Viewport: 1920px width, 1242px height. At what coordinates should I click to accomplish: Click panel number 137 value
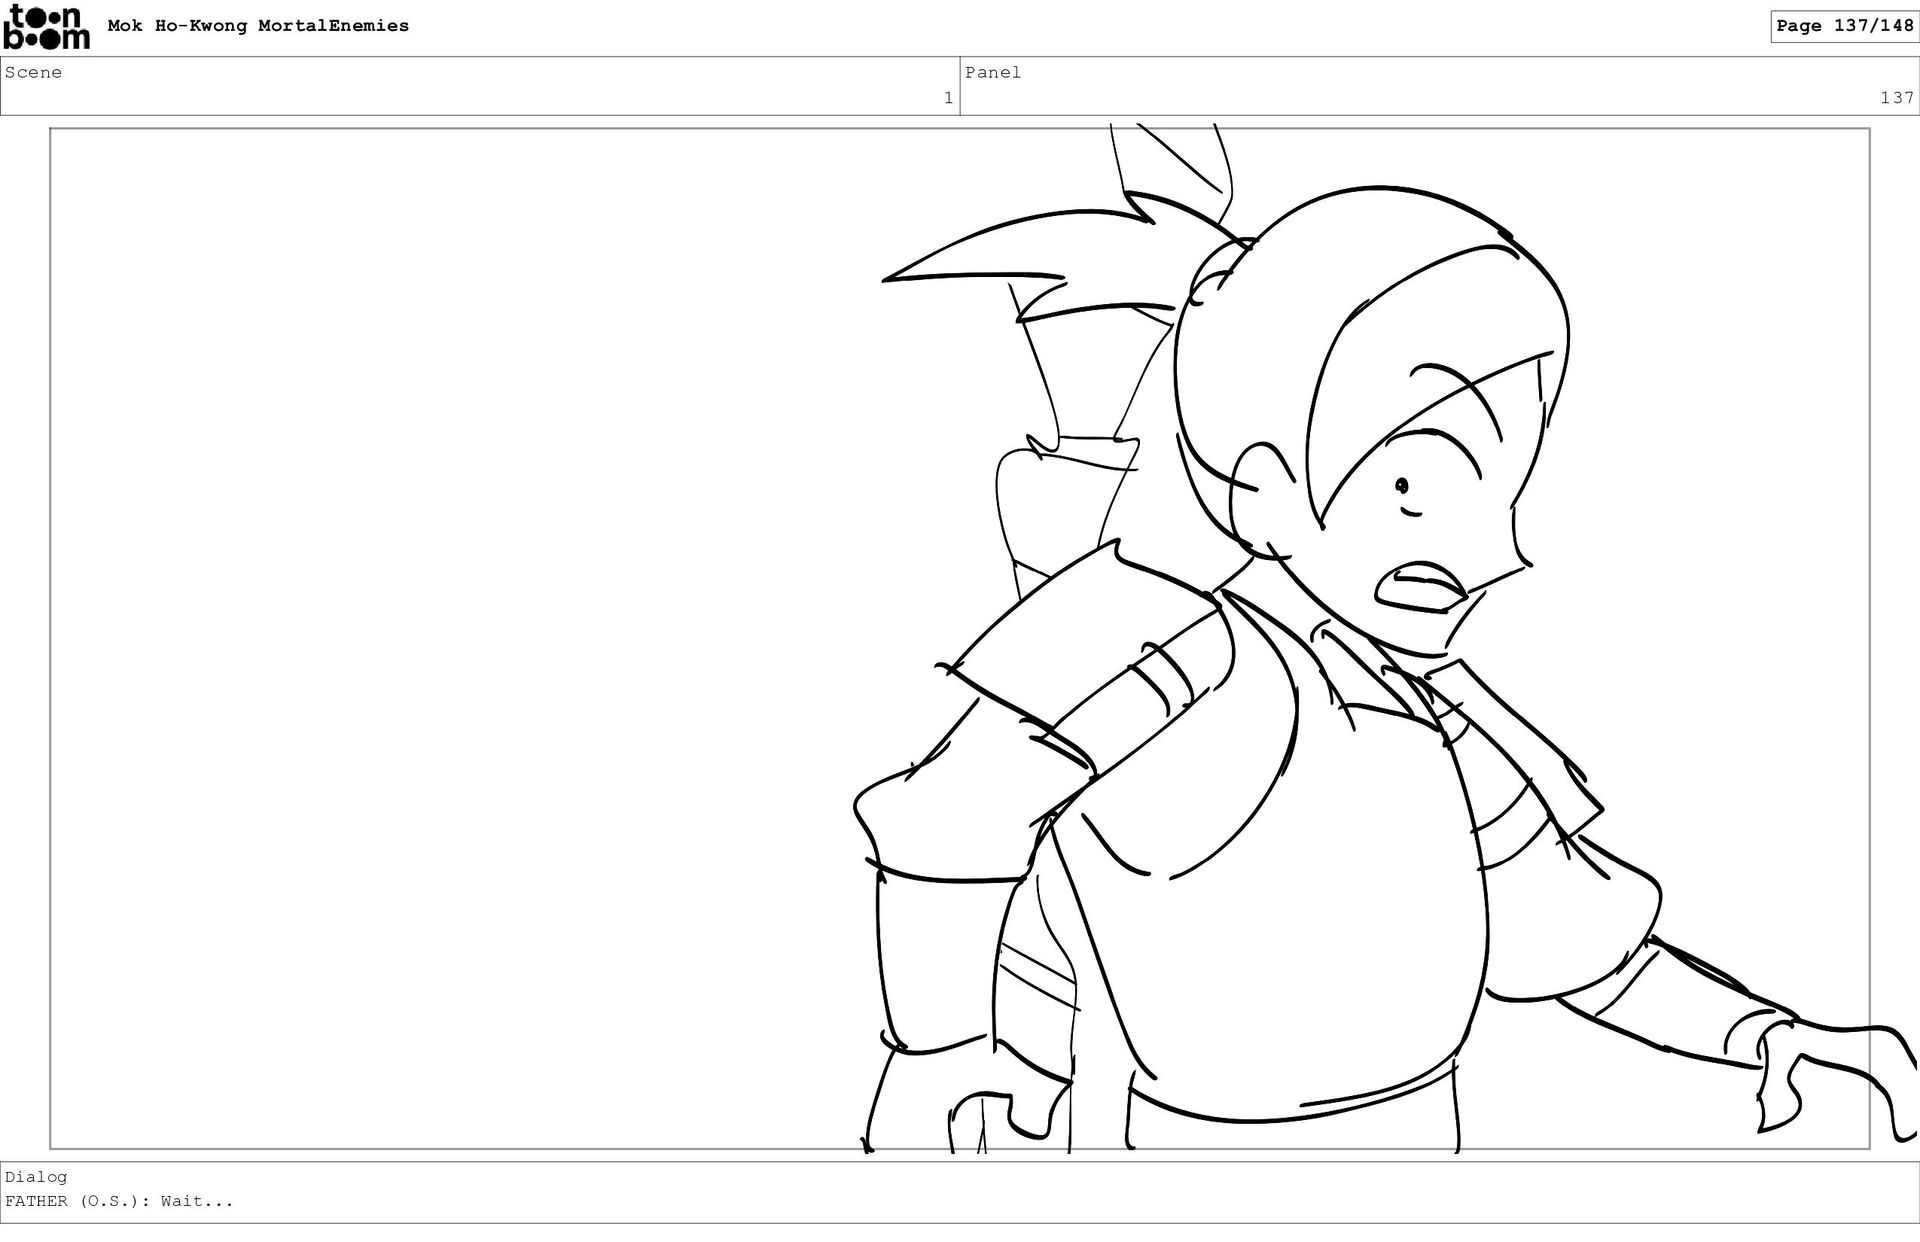coord(1896,98)
